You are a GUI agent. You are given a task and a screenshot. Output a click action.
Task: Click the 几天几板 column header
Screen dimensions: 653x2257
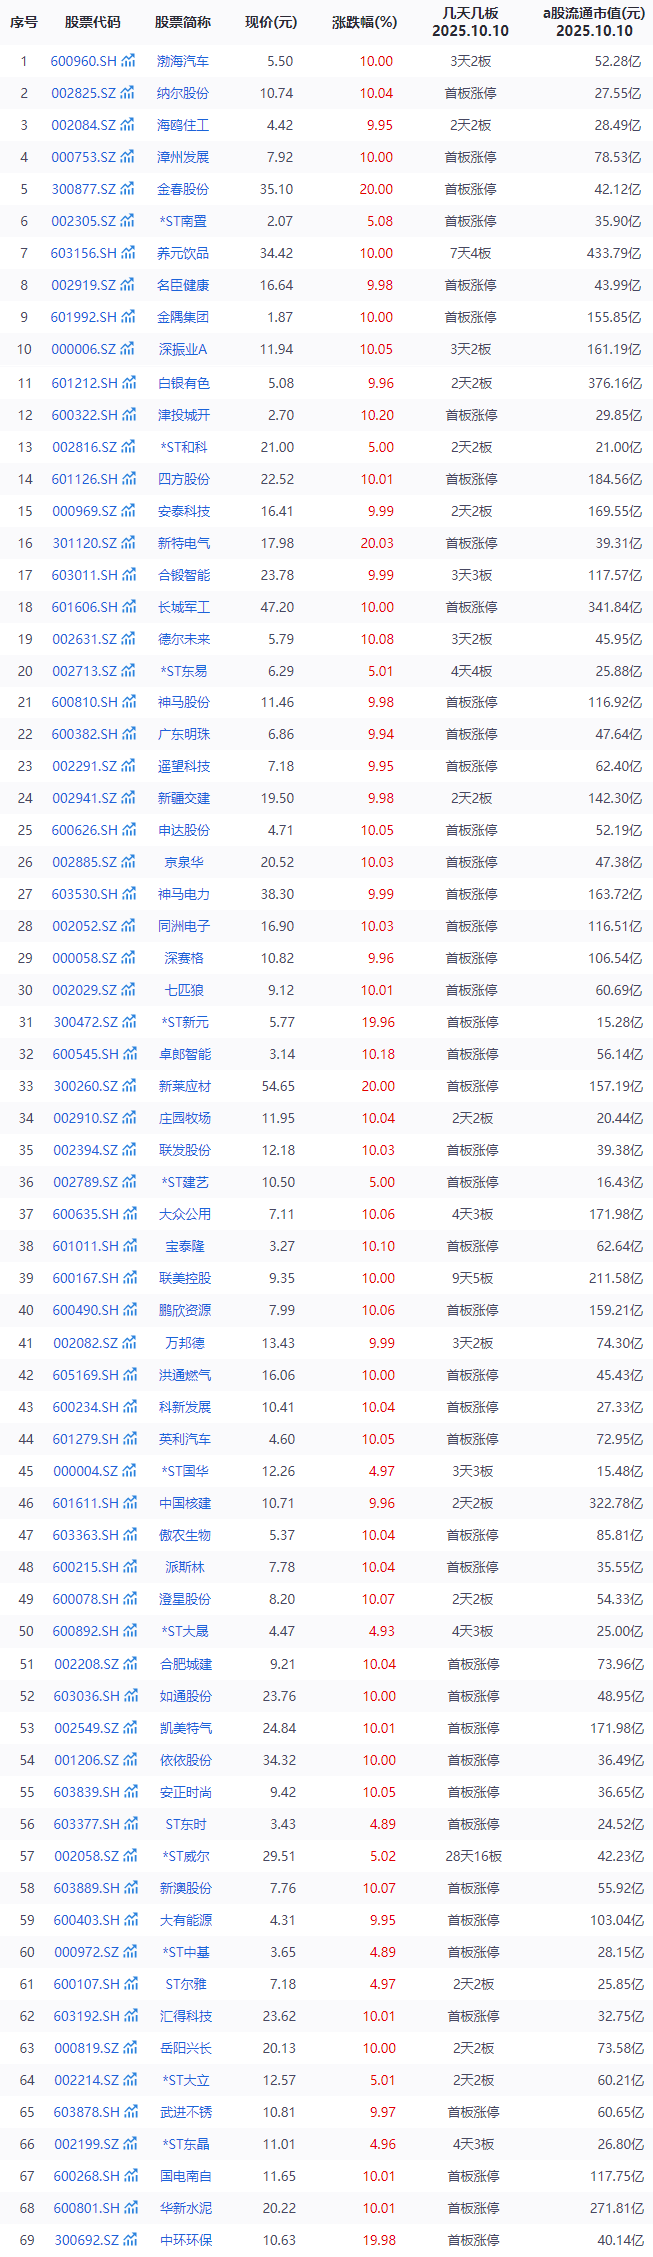pyautogui.click(x=470, y=22)
